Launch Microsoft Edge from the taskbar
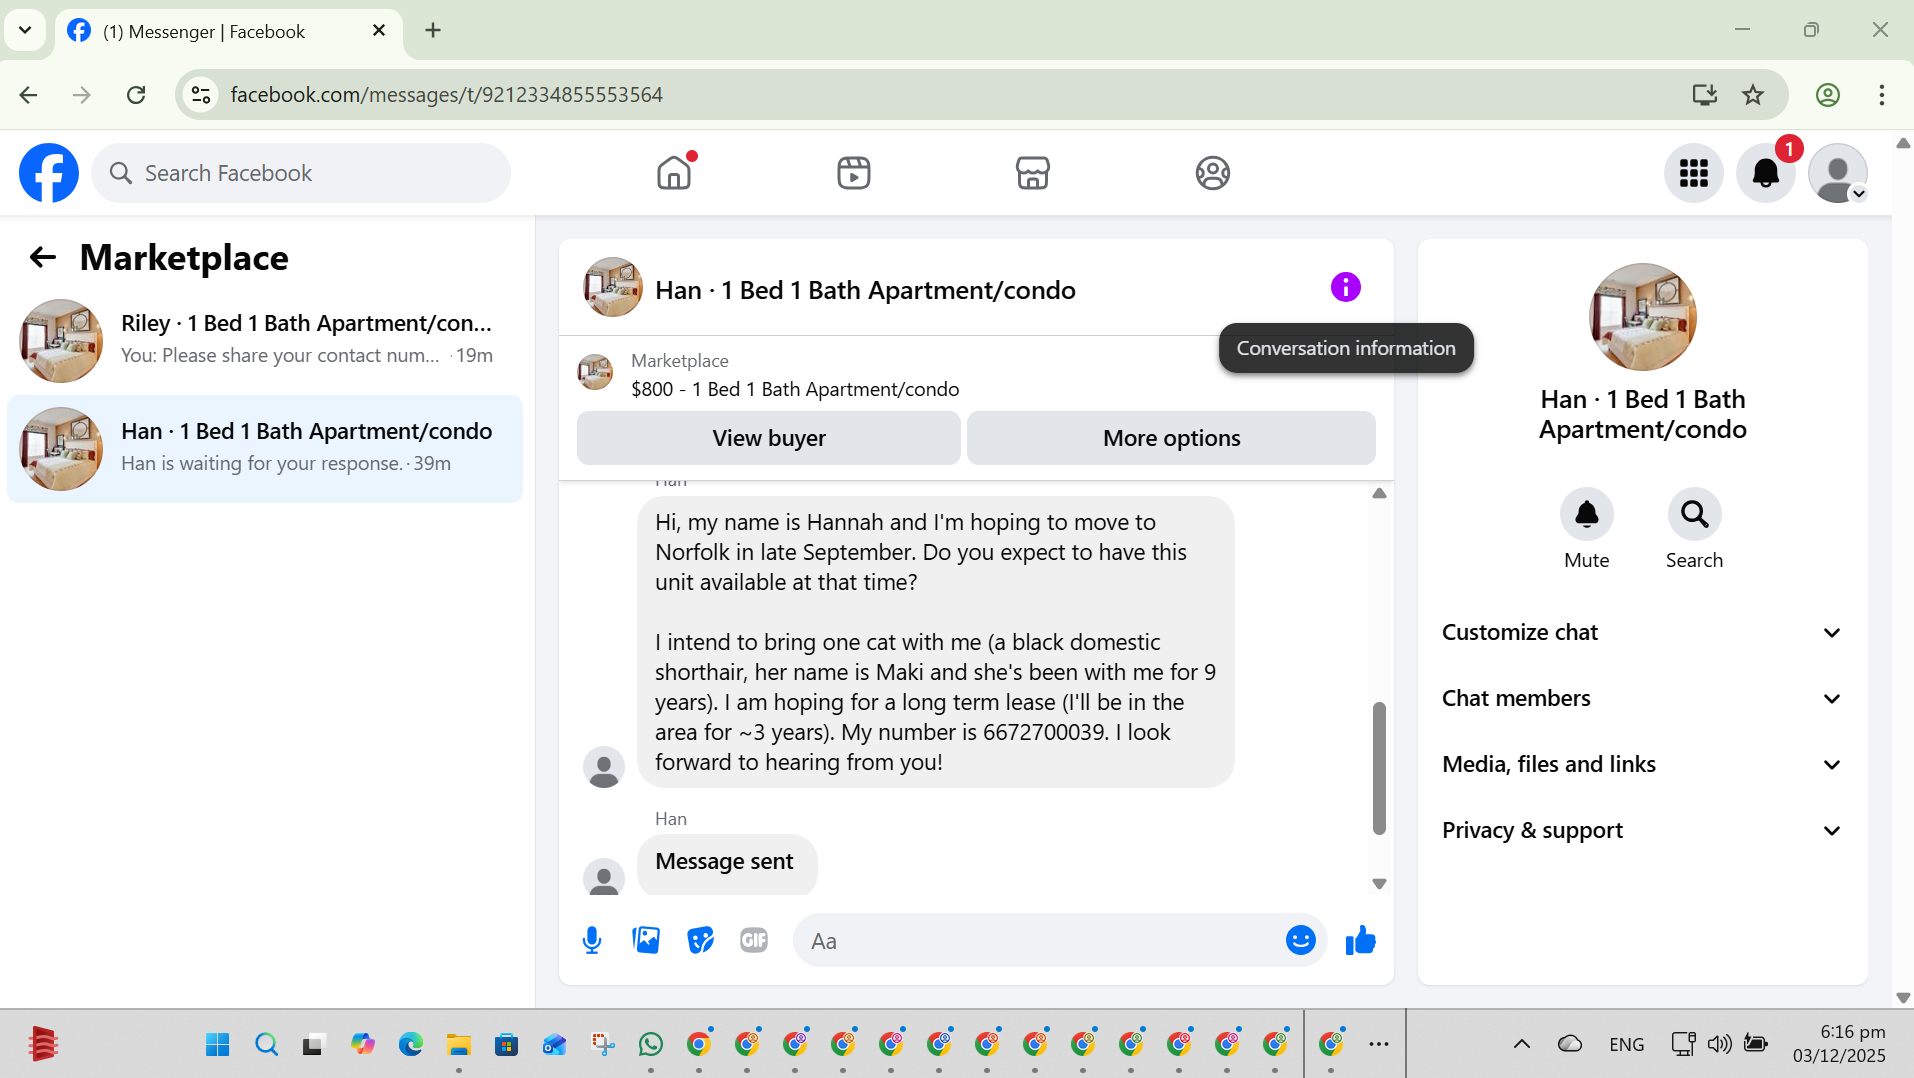1914x1078 pixels. coord(411,1045)
